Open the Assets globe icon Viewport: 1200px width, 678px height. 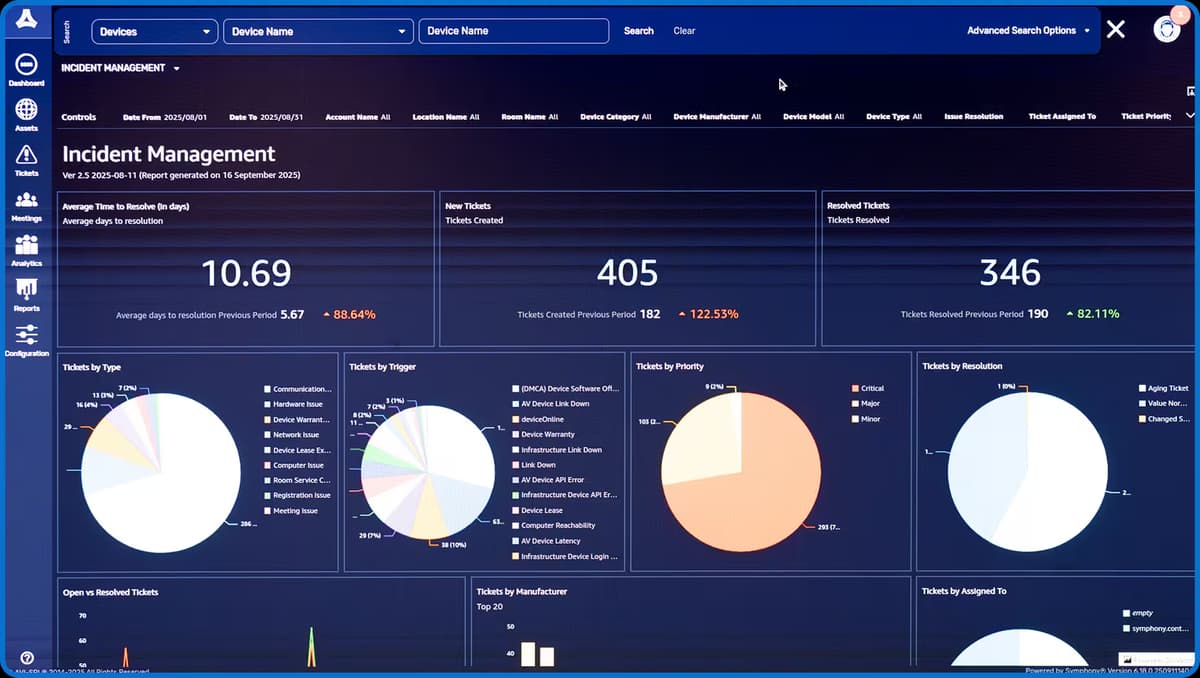26,109
